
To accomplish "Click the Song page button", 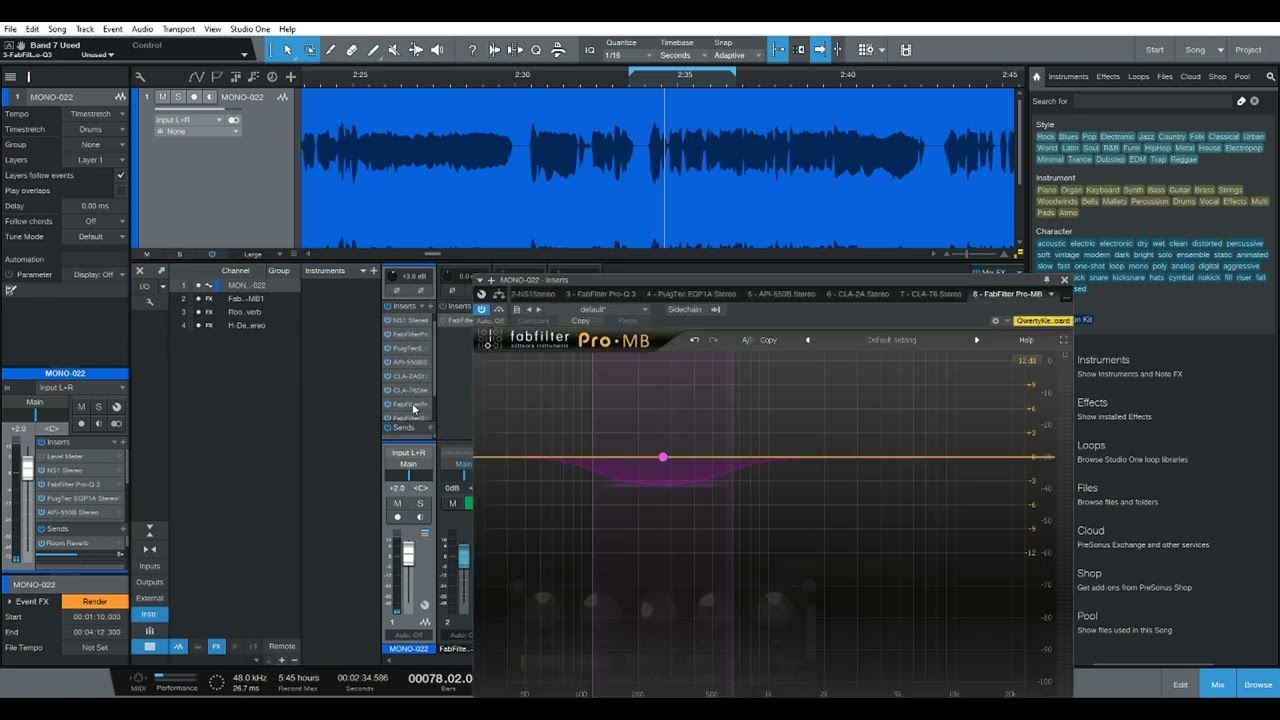I will (1195, 50).
